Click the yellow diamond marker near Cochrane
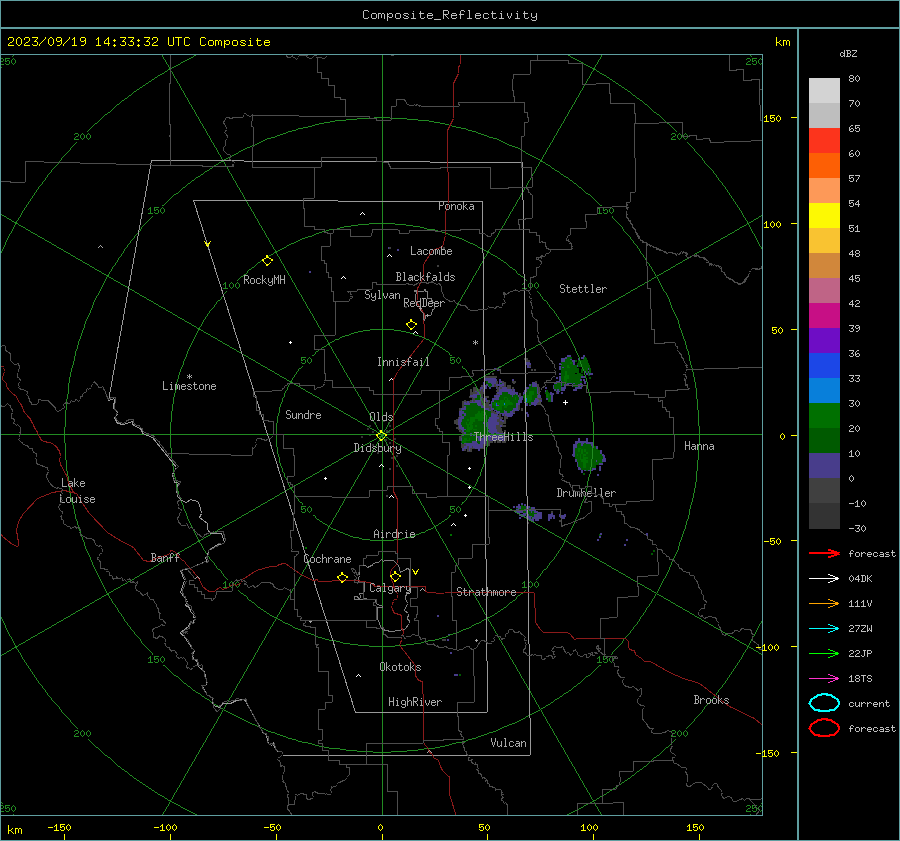900x841 pixels. click(x=342, y=577)
